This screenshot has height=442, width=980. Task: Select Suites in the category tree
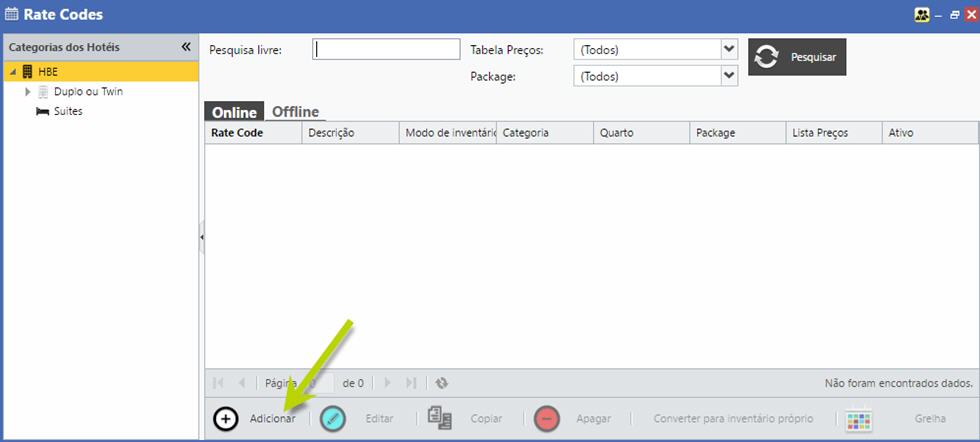click(x=68, y=111)
